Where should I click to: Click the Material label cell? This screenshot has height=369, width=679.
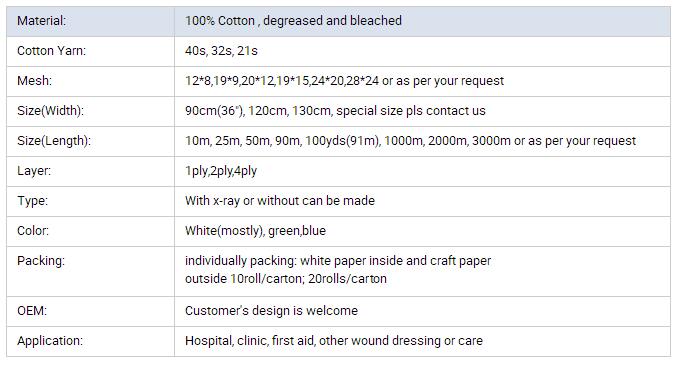tap(91, 21)
